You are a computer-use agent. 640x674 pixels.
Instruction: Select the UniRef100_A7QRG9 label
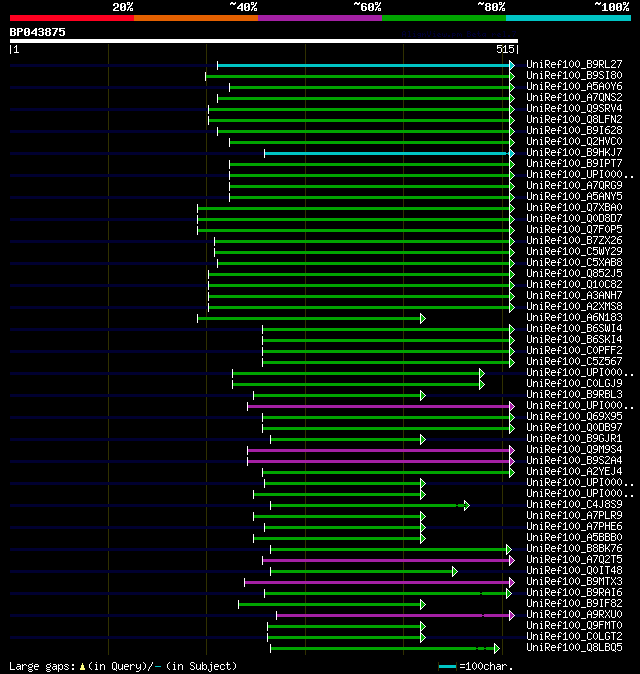[574, 186]
